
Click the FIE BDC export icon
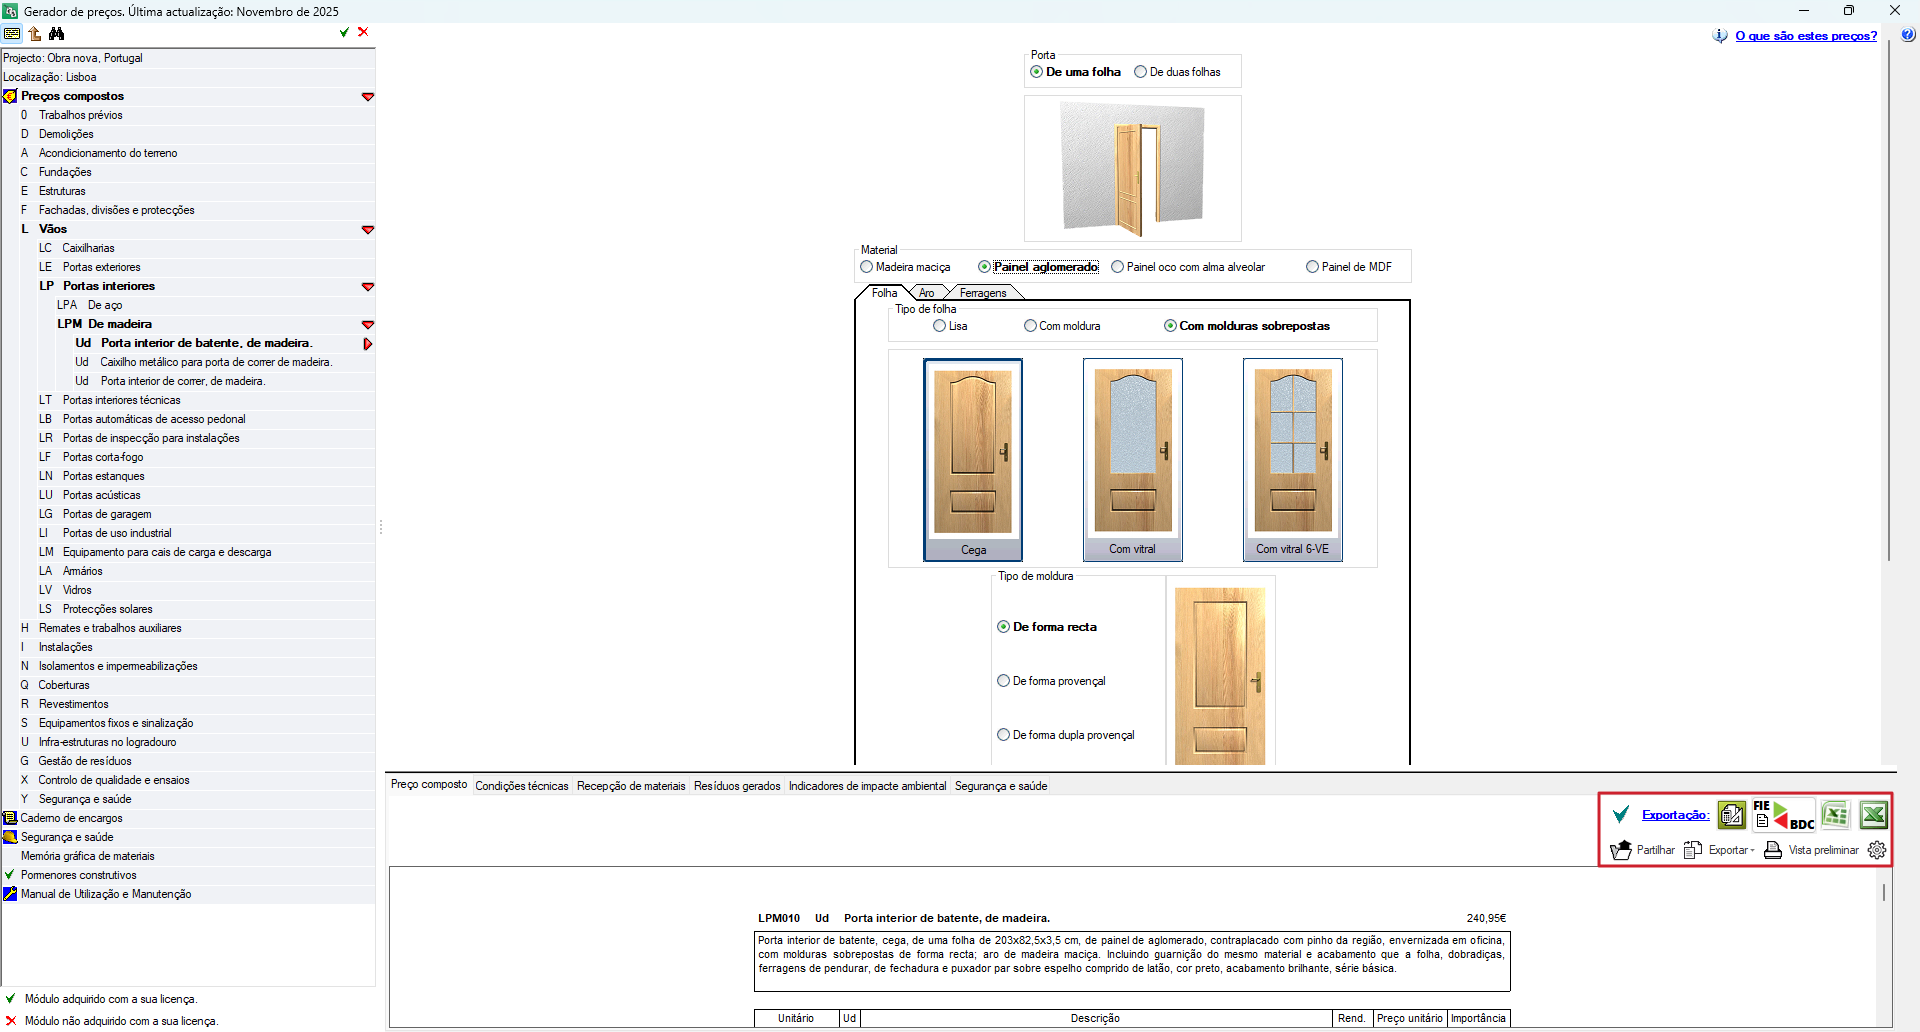[1784, 815]
